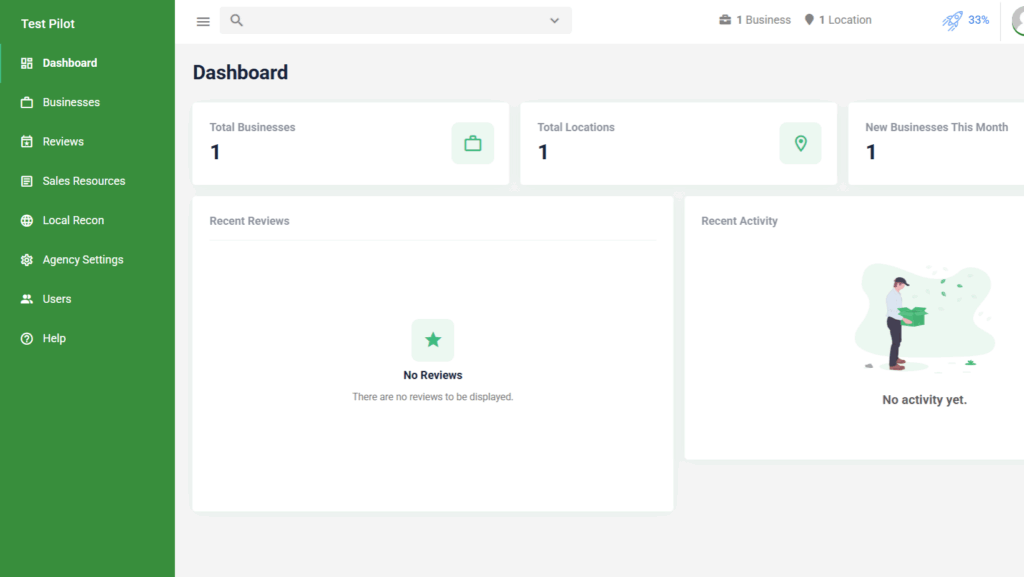The height and width of the screenshot is (577, 1024).
Task: Click the 1 Location header link
Action: (x=839, y=20)
